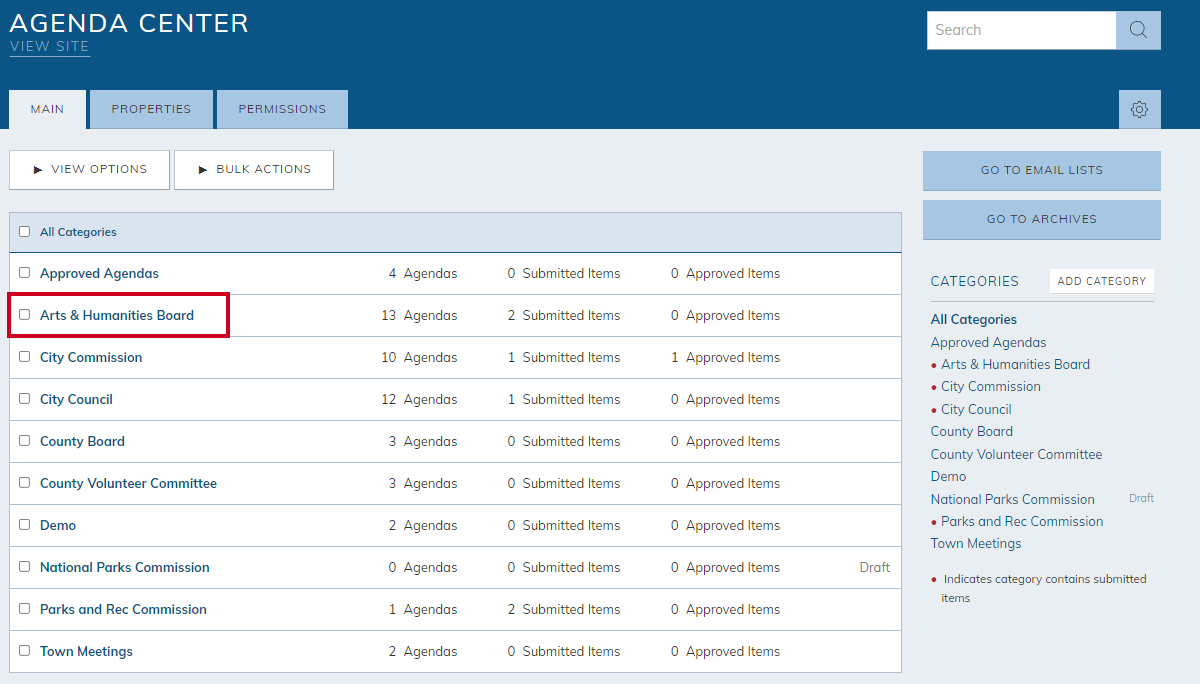Screen dimensions: 1200x684
Task: Select City Commission in the sidebar
Action: pyautogui.click(x=991, y=386)
